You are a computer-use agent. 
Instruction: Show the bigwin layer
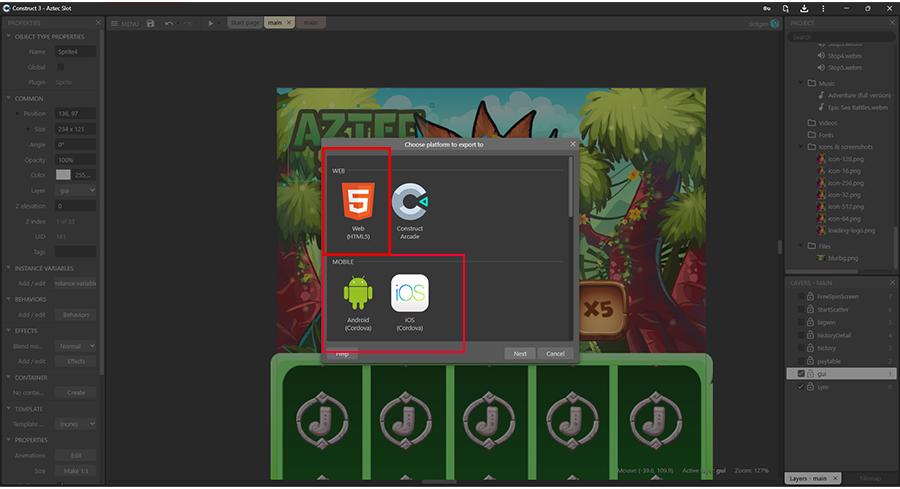pyautogui.click(x=801, y=323)
